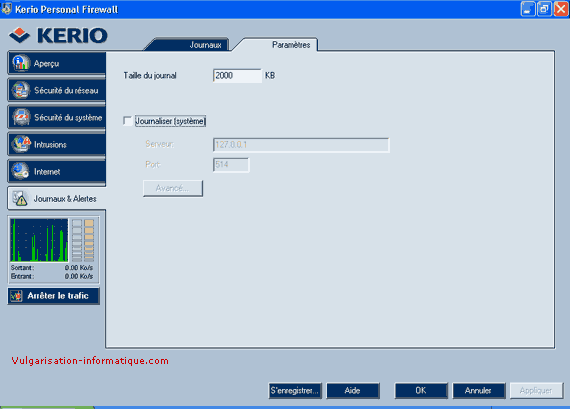Open the Internet section icon

coord(20,171)
